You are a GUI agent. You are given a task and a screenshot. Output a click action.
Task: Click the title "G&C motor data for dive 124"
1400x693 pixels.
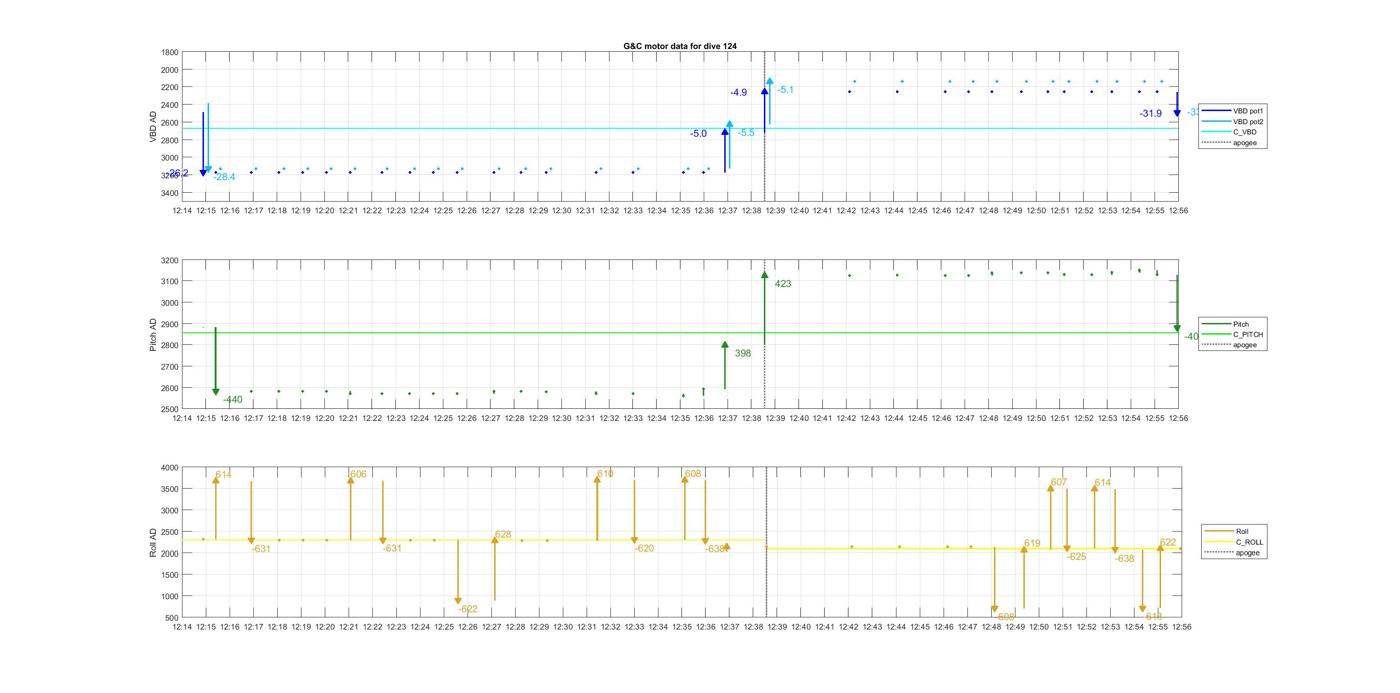point(680,46)
